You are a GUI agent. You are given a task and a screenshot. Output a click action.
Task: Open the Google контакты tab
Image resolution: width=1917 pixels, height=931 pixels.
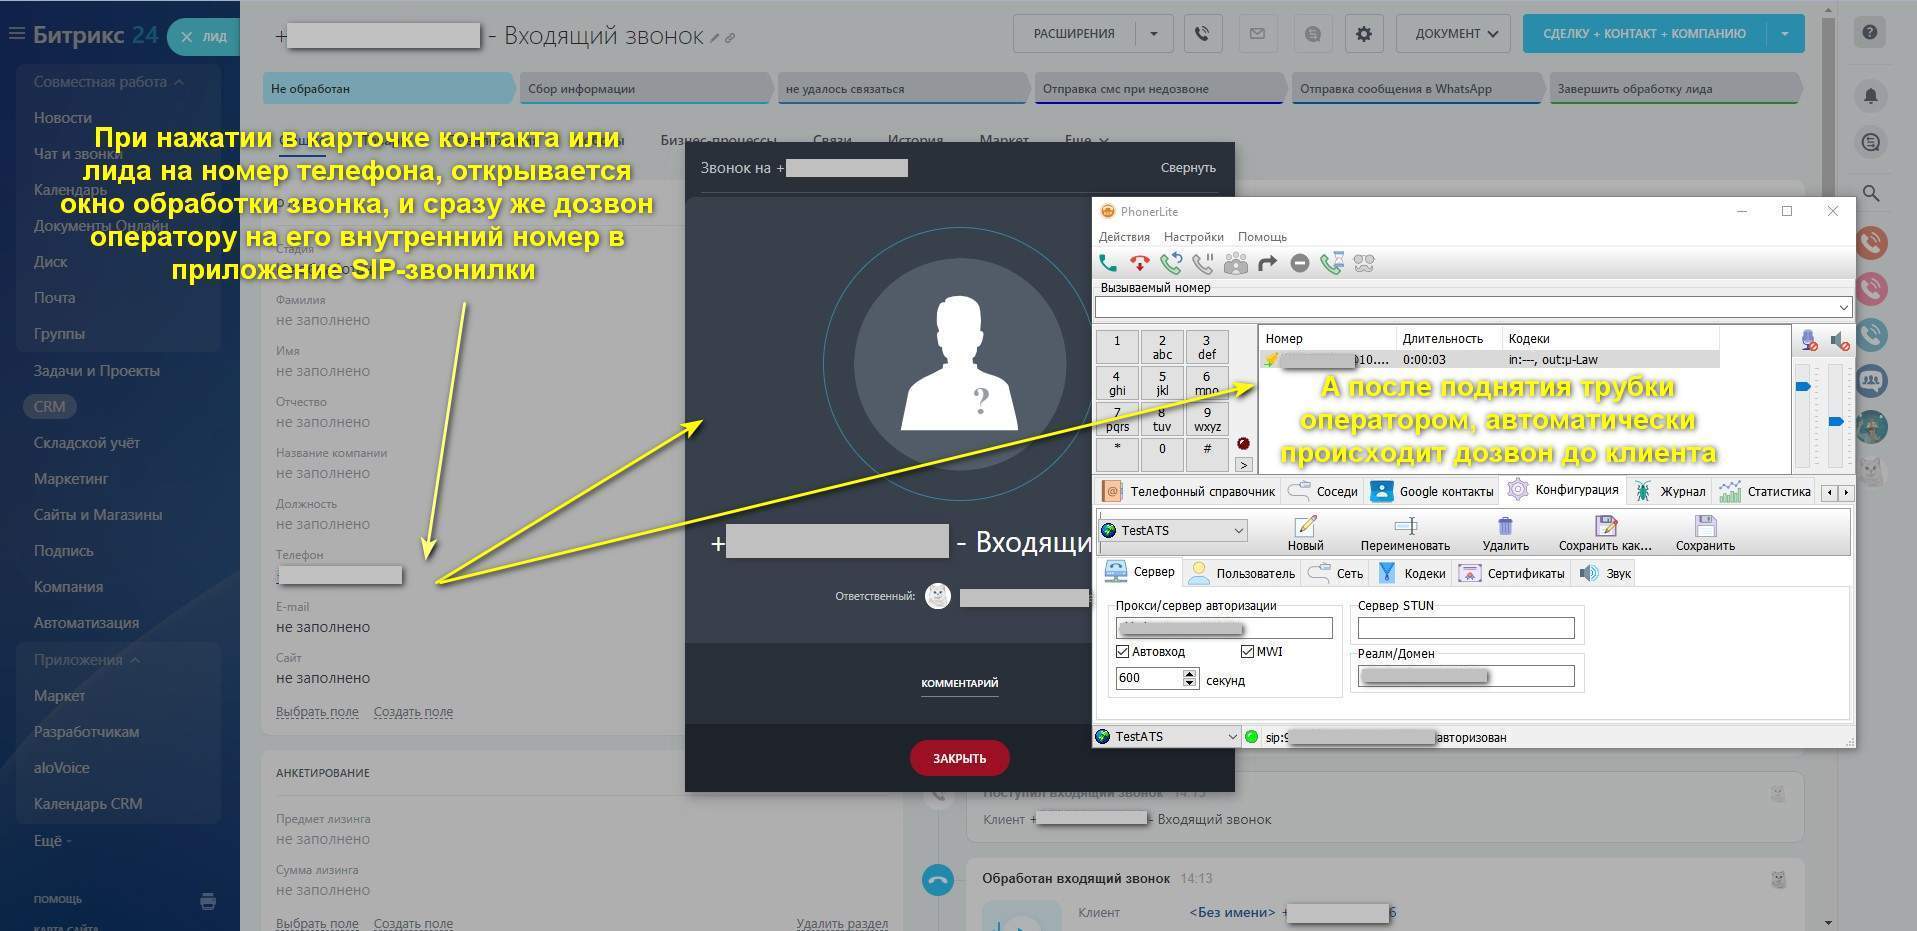[1431, 491]
